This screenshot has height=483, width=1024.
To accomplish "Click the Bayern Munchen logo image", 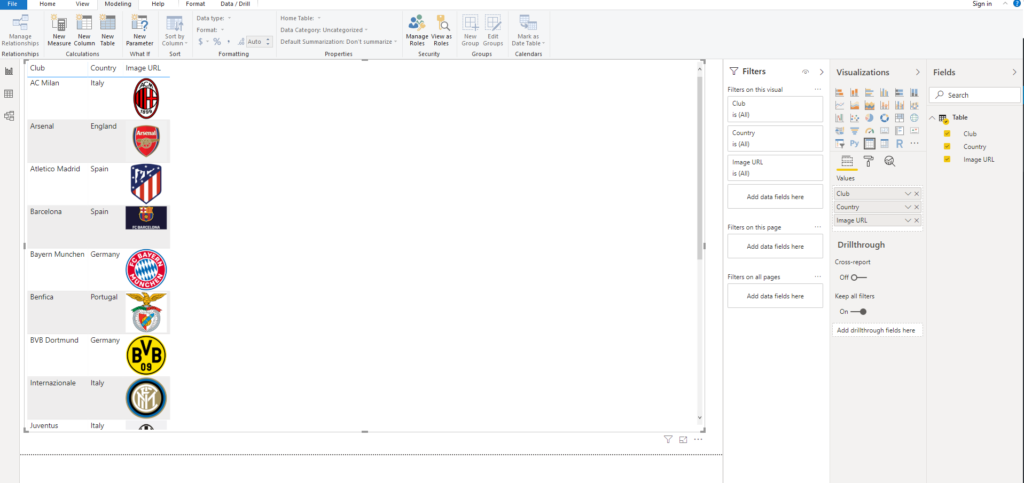I will pyautogui.click(x=146, y=269).
